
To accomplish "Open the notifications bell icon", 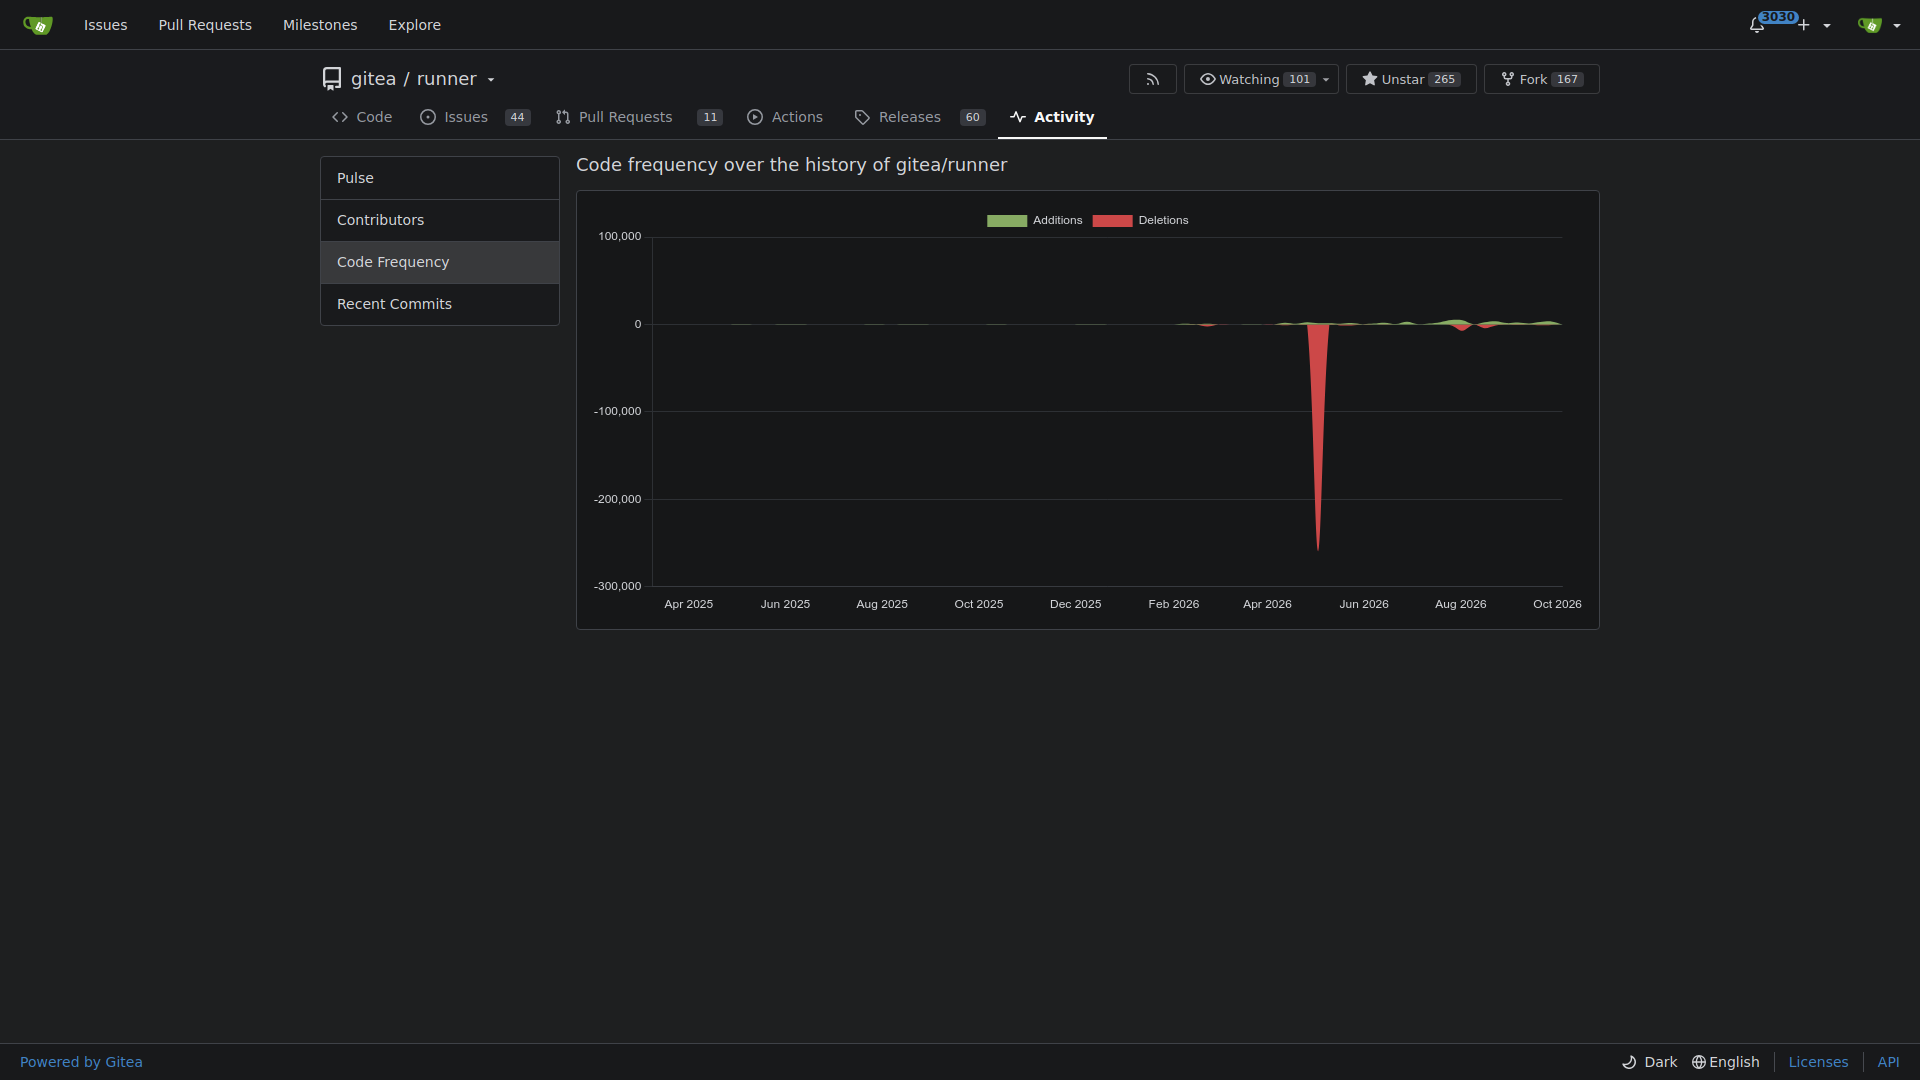I will pyautogui.click(x=1756, y=25).
